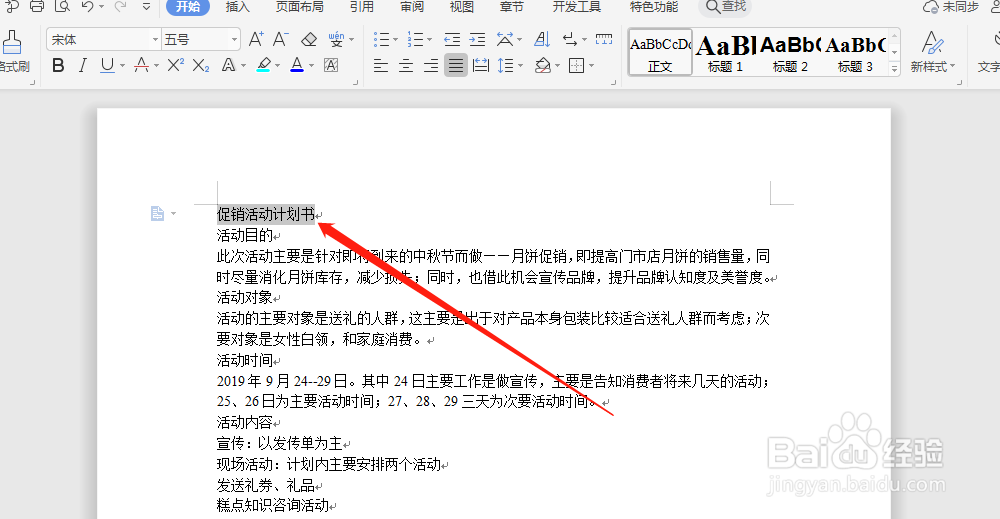
Task: Click the document navigation icon left of title
Action: tap(157, 214)
